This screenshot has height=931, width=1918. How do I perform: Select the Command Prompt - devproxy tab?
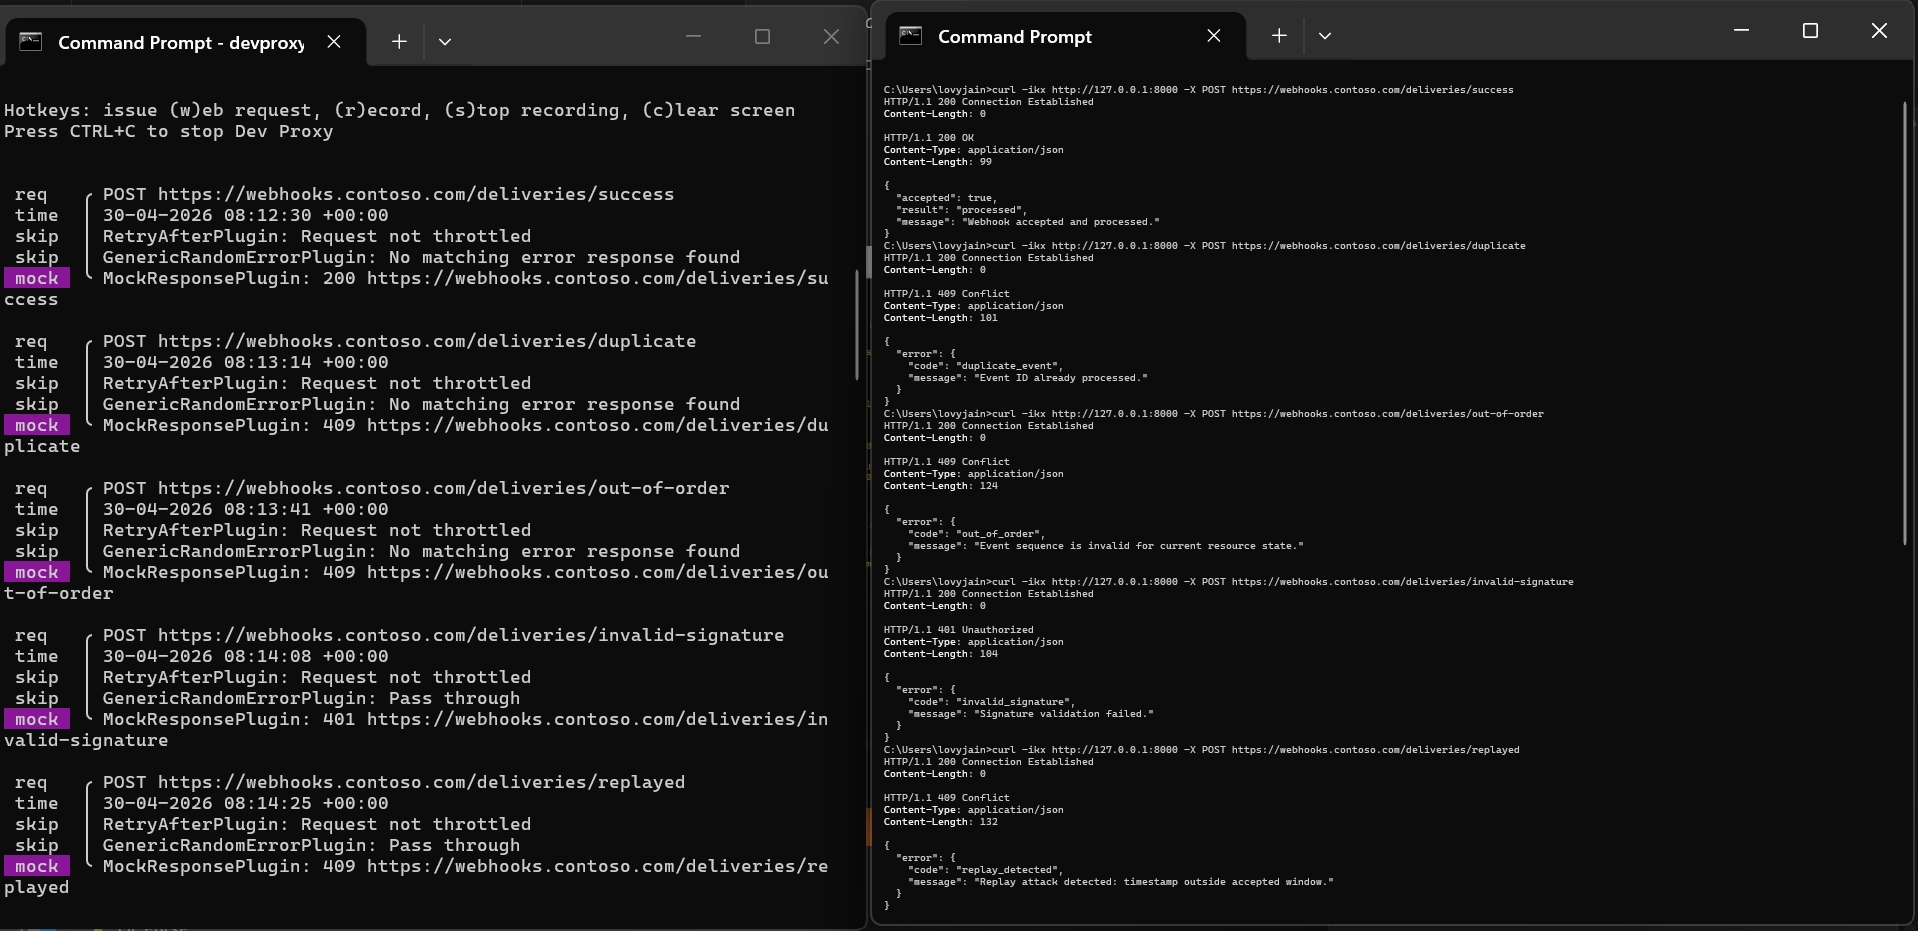tap(186, 42)
